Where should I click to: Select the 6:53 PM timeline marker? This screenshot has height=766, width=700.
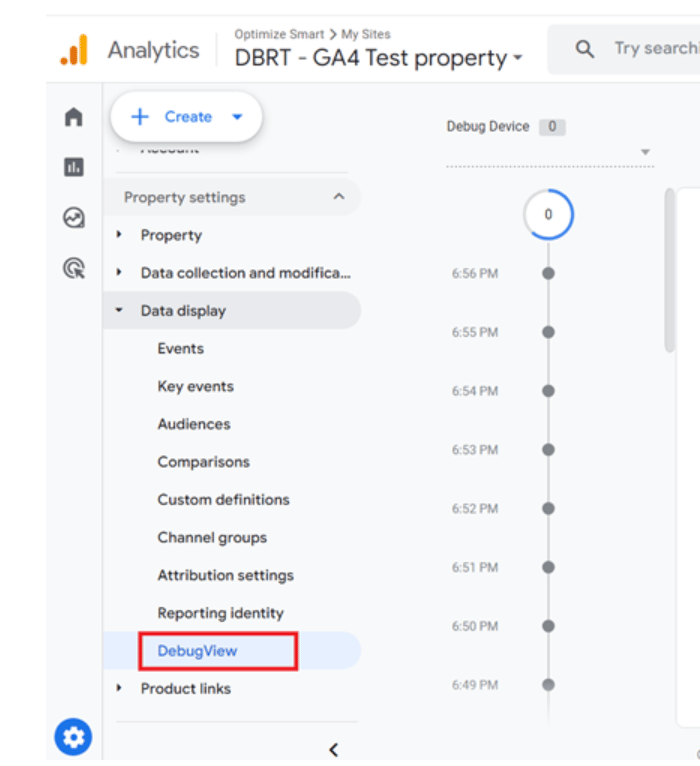point(548,449)
